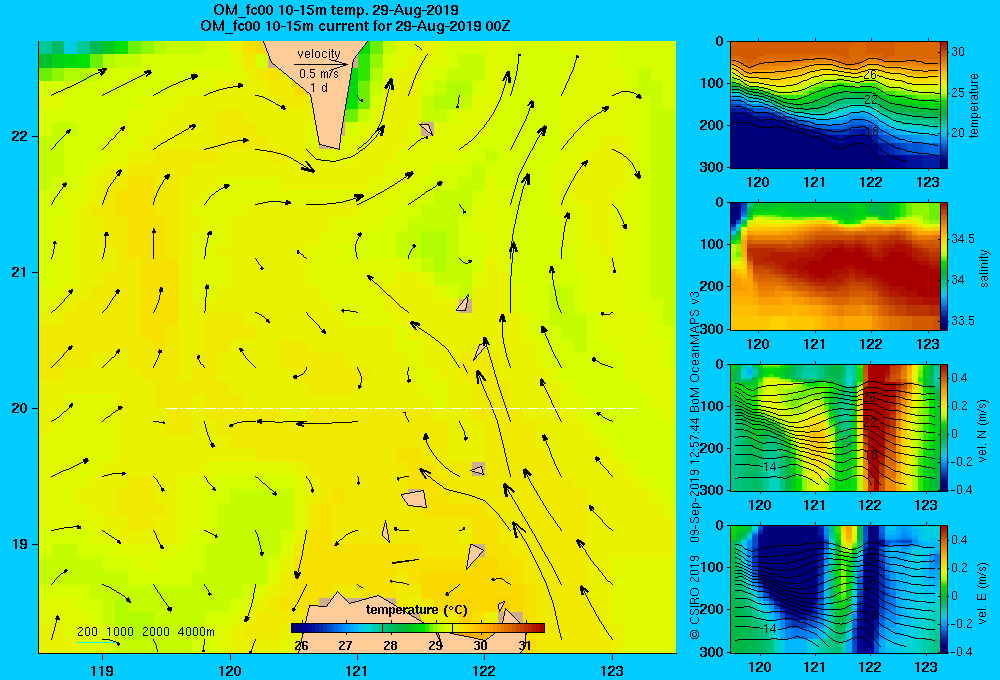Click the vertical 'temperature' axis label
The height and width of the screenshot is (680, 1000).
pos(974,105)
